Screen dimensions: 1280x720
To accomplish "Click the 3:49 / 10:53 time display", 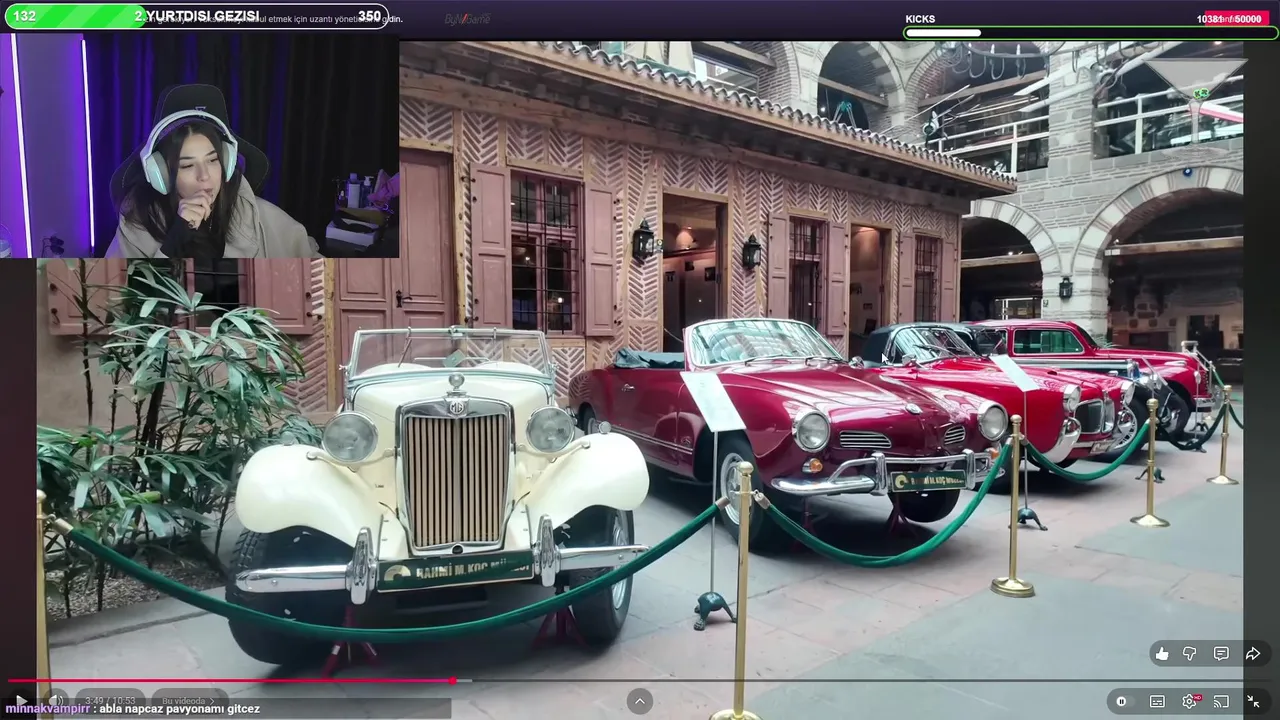I will tap(110, 700).
